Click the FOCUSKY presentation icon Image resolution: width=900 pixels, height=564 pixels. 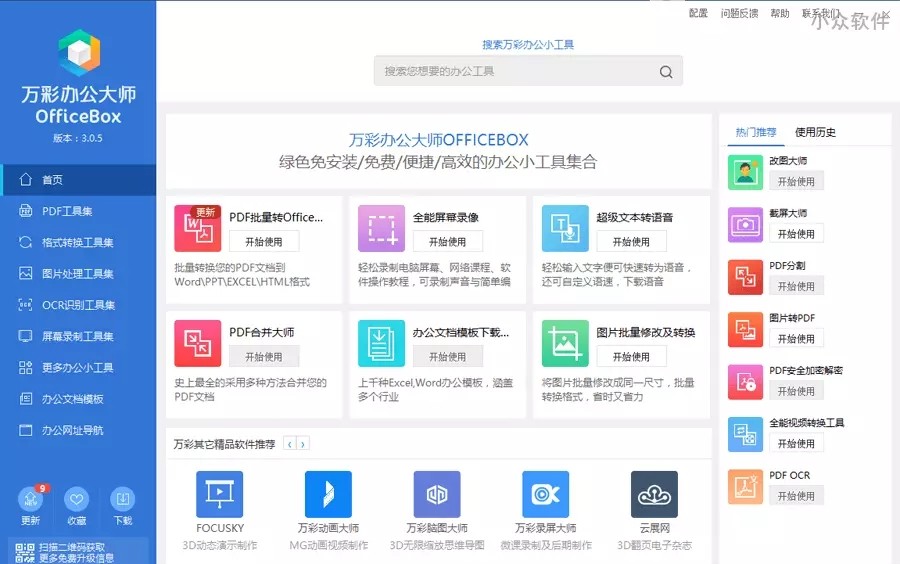[x=219, y=494]
